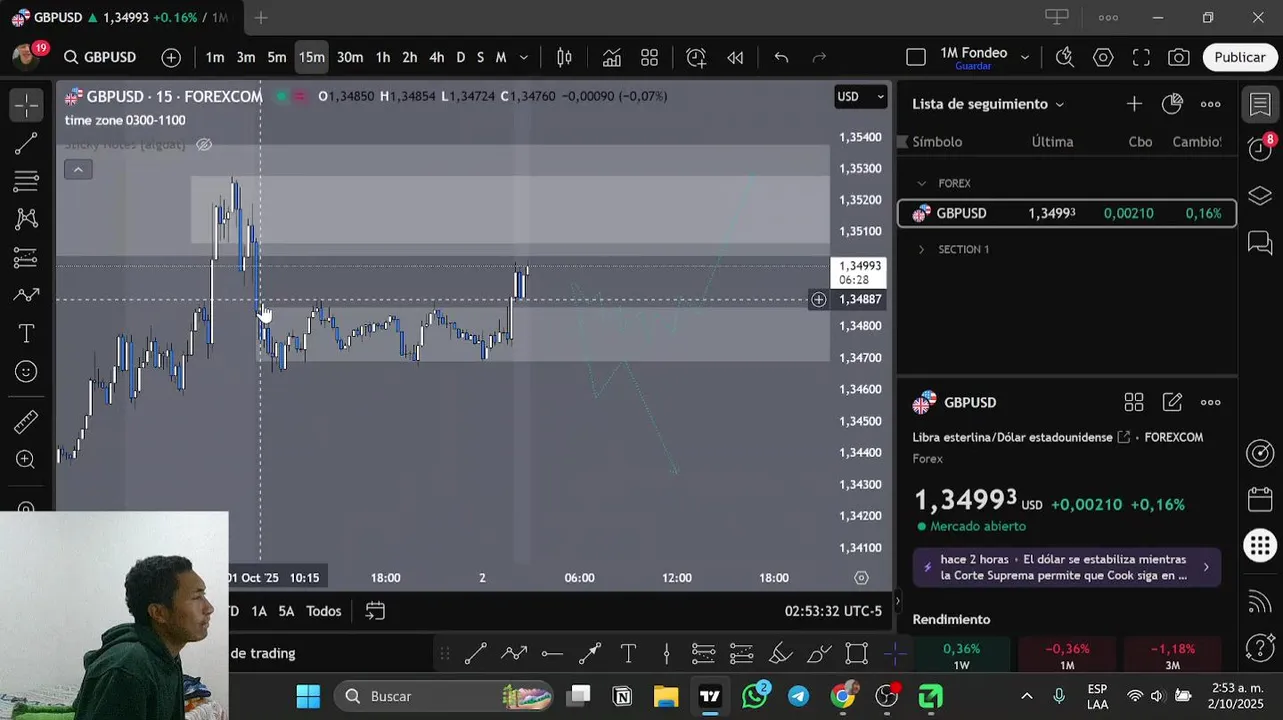Select the ruler measure tool
1283x720 pixels.
pos(26,422)
